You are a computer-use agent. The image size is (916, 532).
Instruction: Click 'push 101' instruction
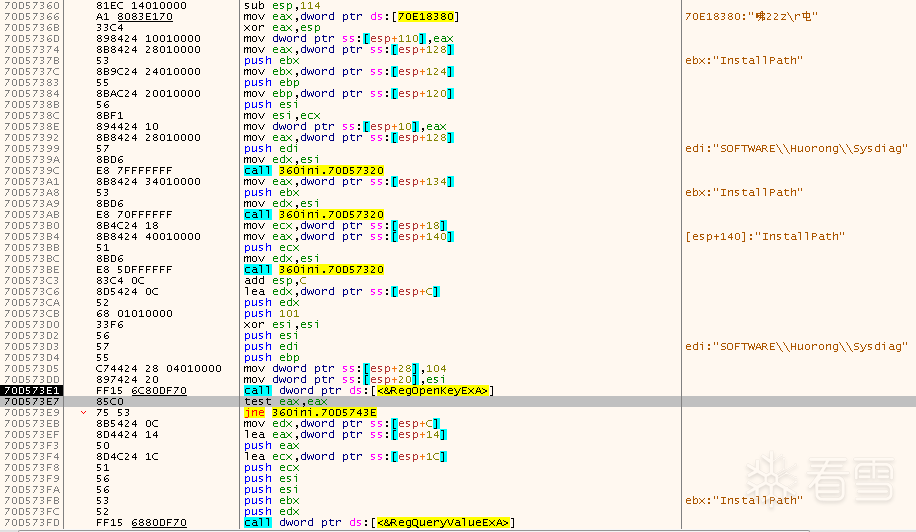(272, 314)
